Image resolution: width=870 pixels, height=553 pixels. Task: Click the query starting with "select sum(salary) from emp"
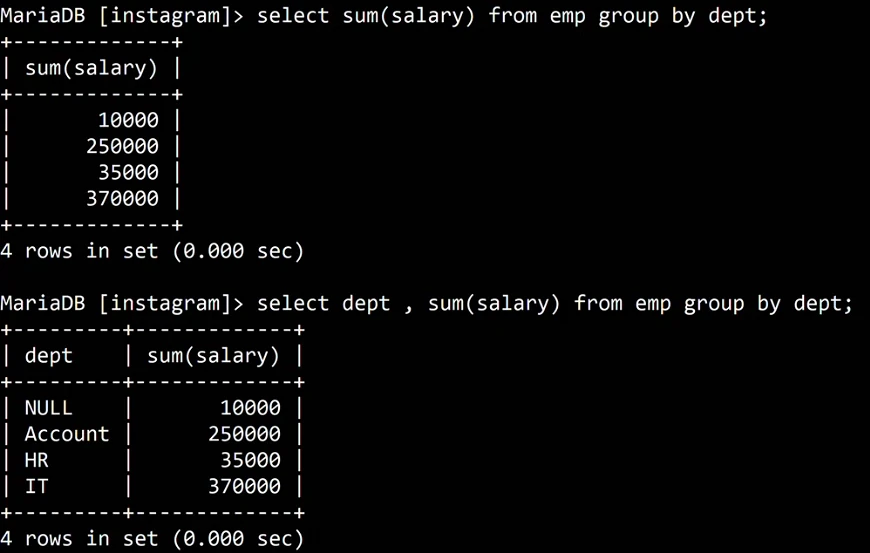click(512, 16)
